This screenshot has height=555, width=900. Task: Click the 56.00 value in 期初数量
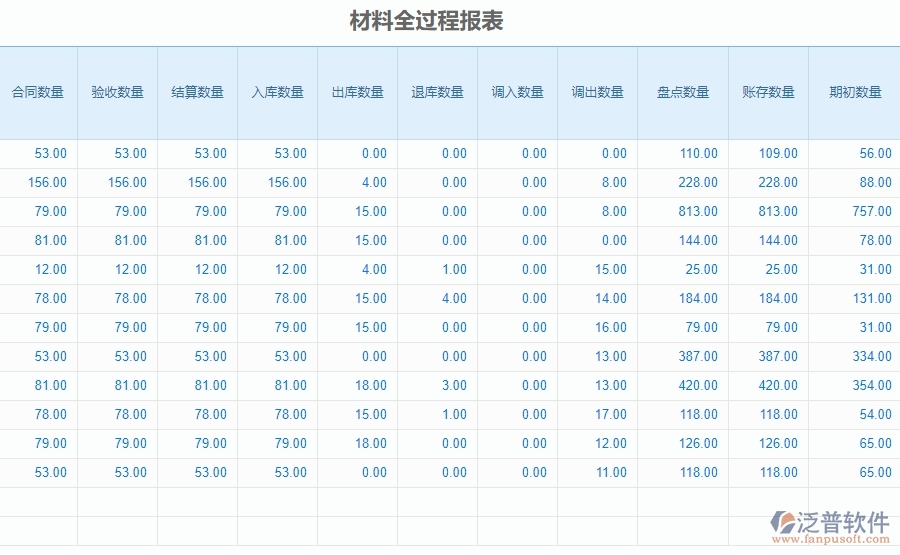click(875, 153)
